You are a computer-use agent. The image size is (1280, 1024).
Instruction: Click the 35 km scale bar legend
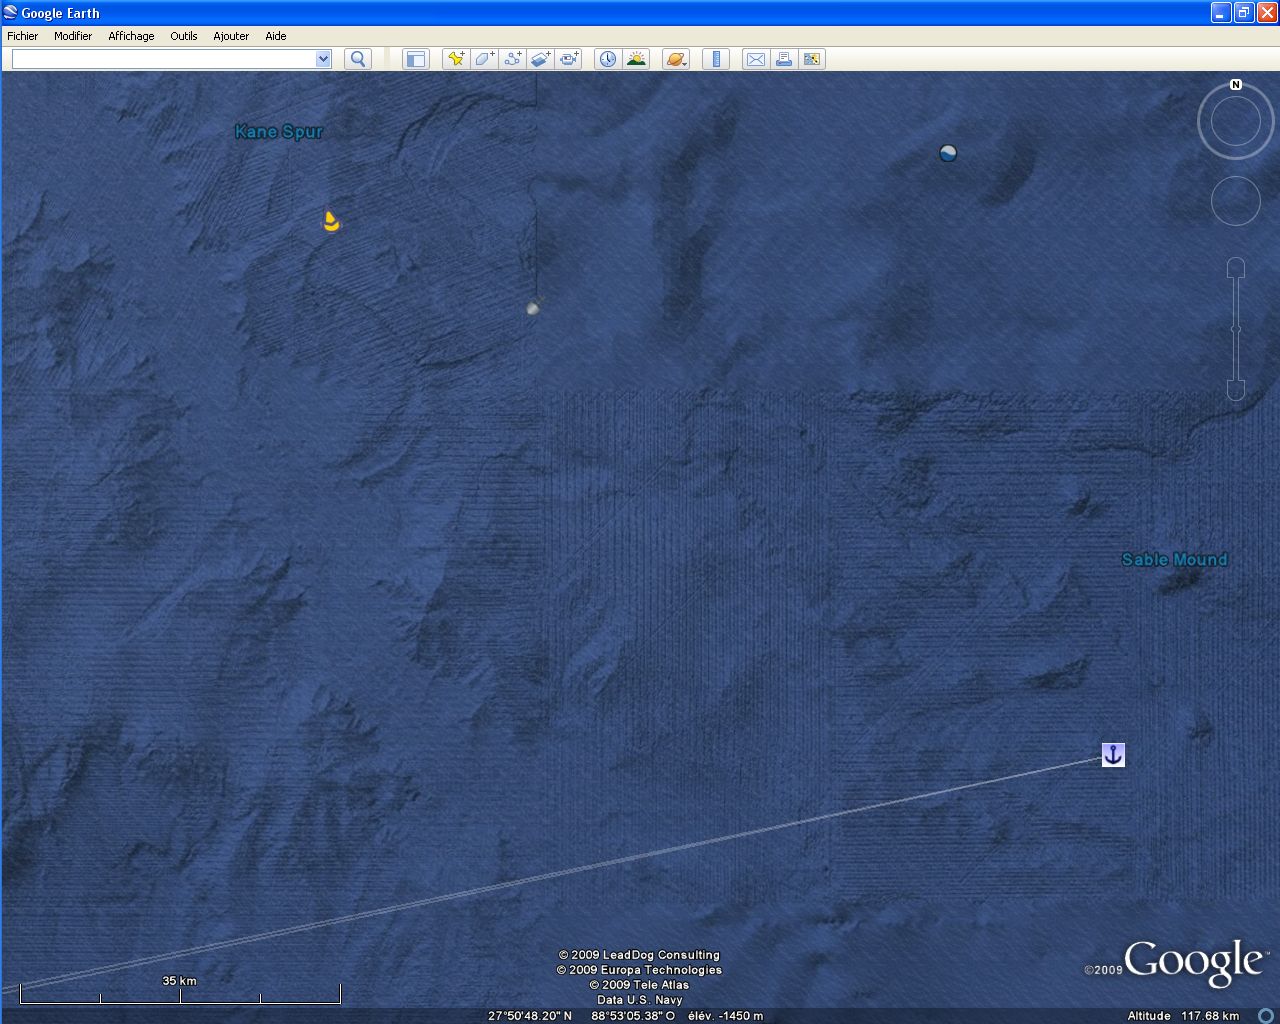(180, 989)
